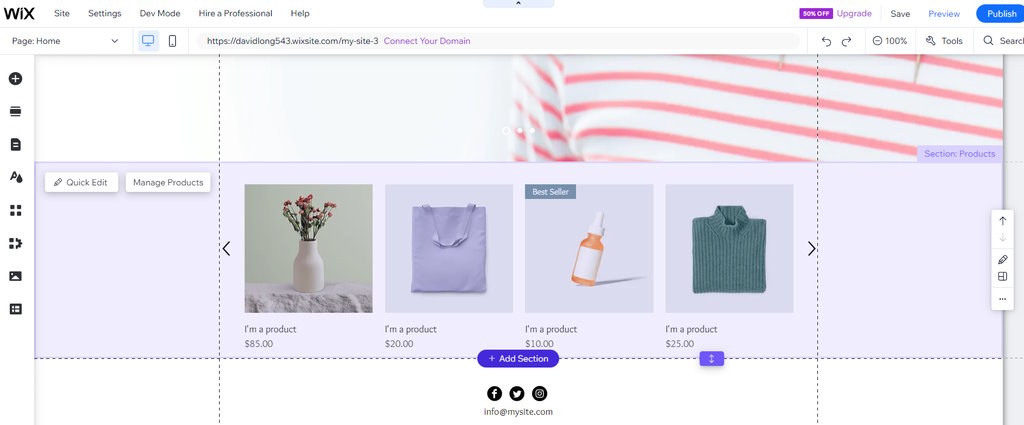Click the Save button
The image size is (1024, 425).
[x=900, y=14]
